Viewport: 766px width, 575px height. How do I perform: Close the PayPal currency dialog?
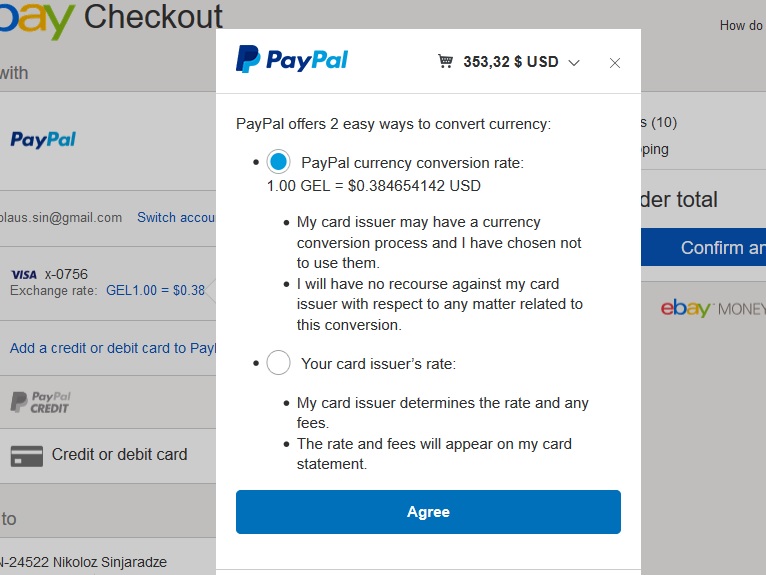(615, 63)
